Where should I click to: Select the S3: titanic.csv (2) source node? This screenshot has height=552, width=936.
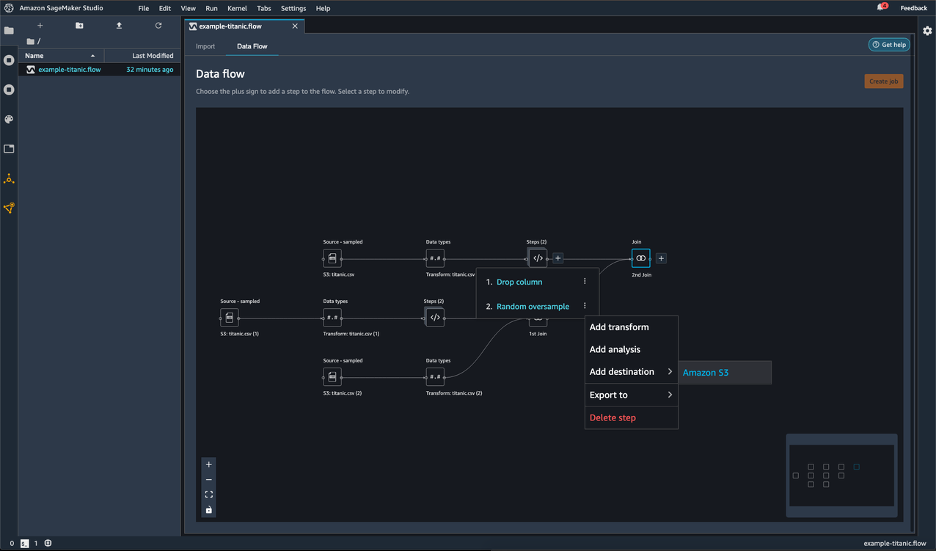pos(332,377)
